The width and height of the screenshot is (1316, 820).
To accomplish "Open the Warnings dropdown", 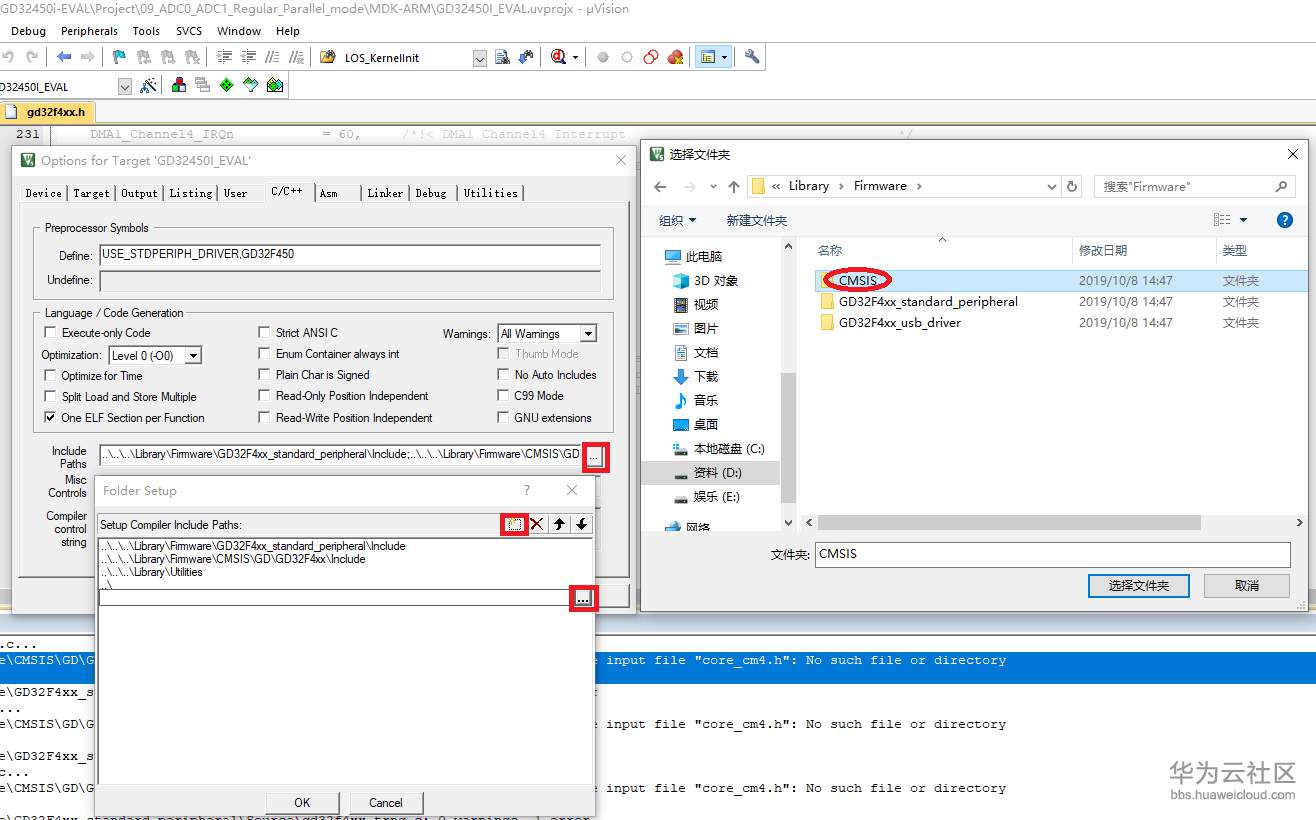I will 588,334.
